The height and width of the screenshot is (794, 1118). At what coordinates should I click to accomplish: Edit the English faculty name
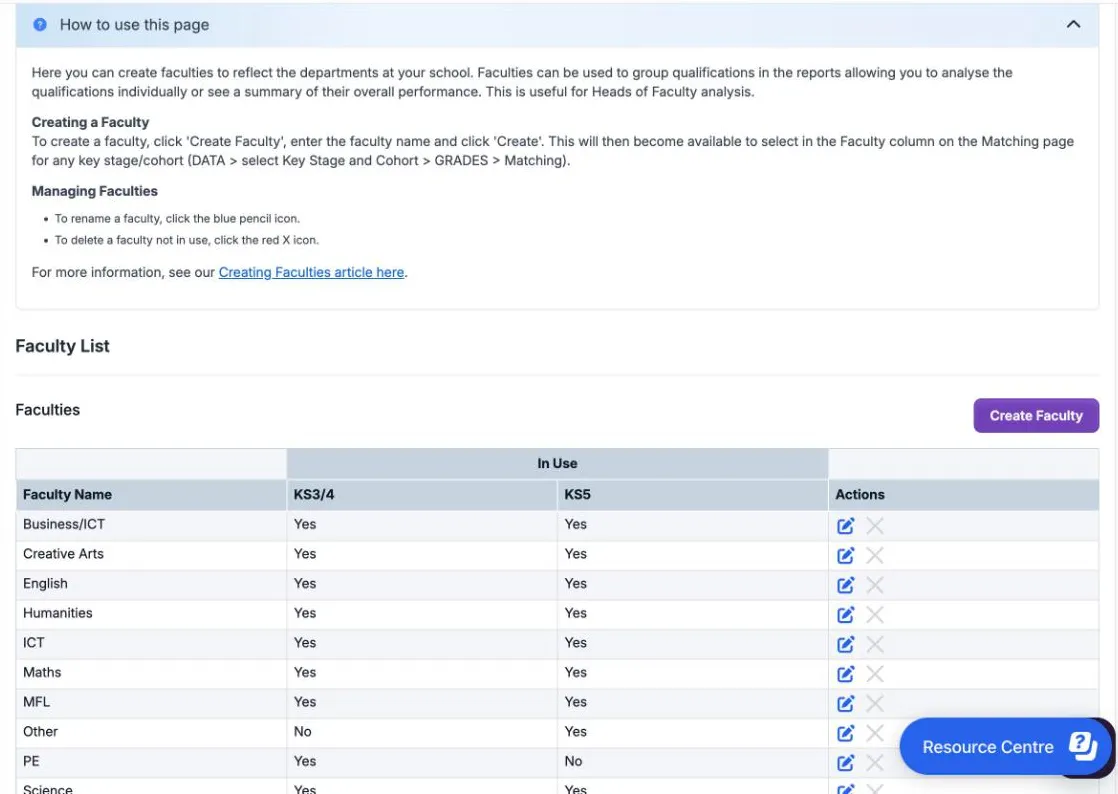[x=846, y=585]
